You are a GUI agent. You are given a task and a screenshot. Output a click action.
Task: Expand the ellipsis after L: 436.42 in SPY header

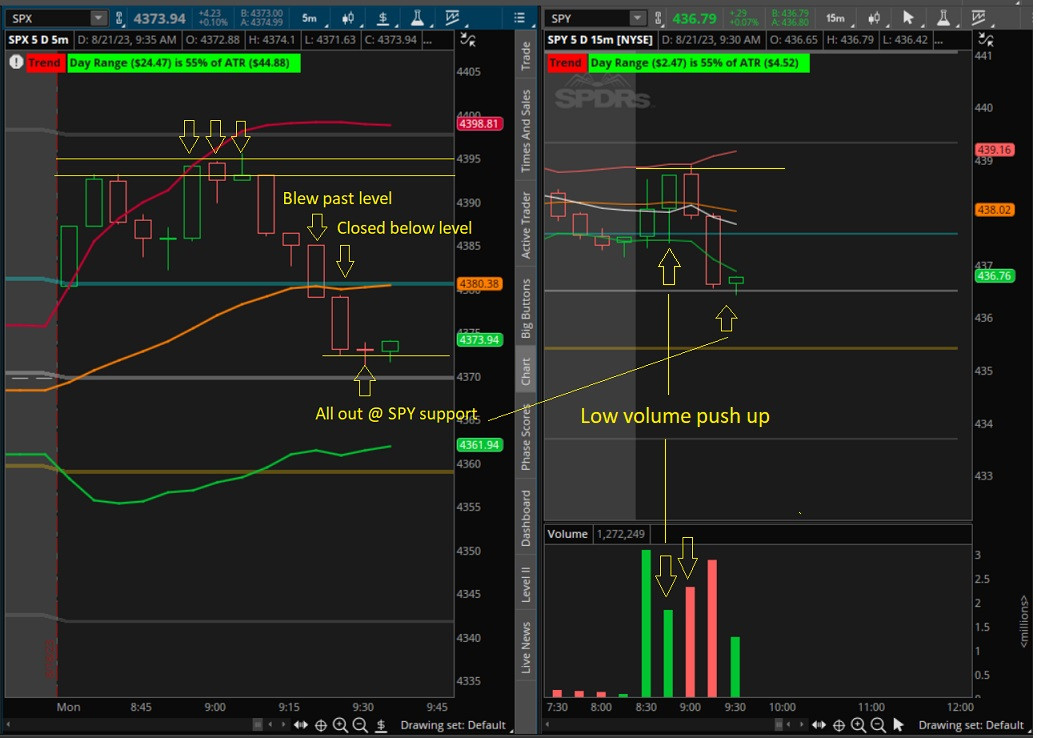pyautogui.click(x=940, y=40)
